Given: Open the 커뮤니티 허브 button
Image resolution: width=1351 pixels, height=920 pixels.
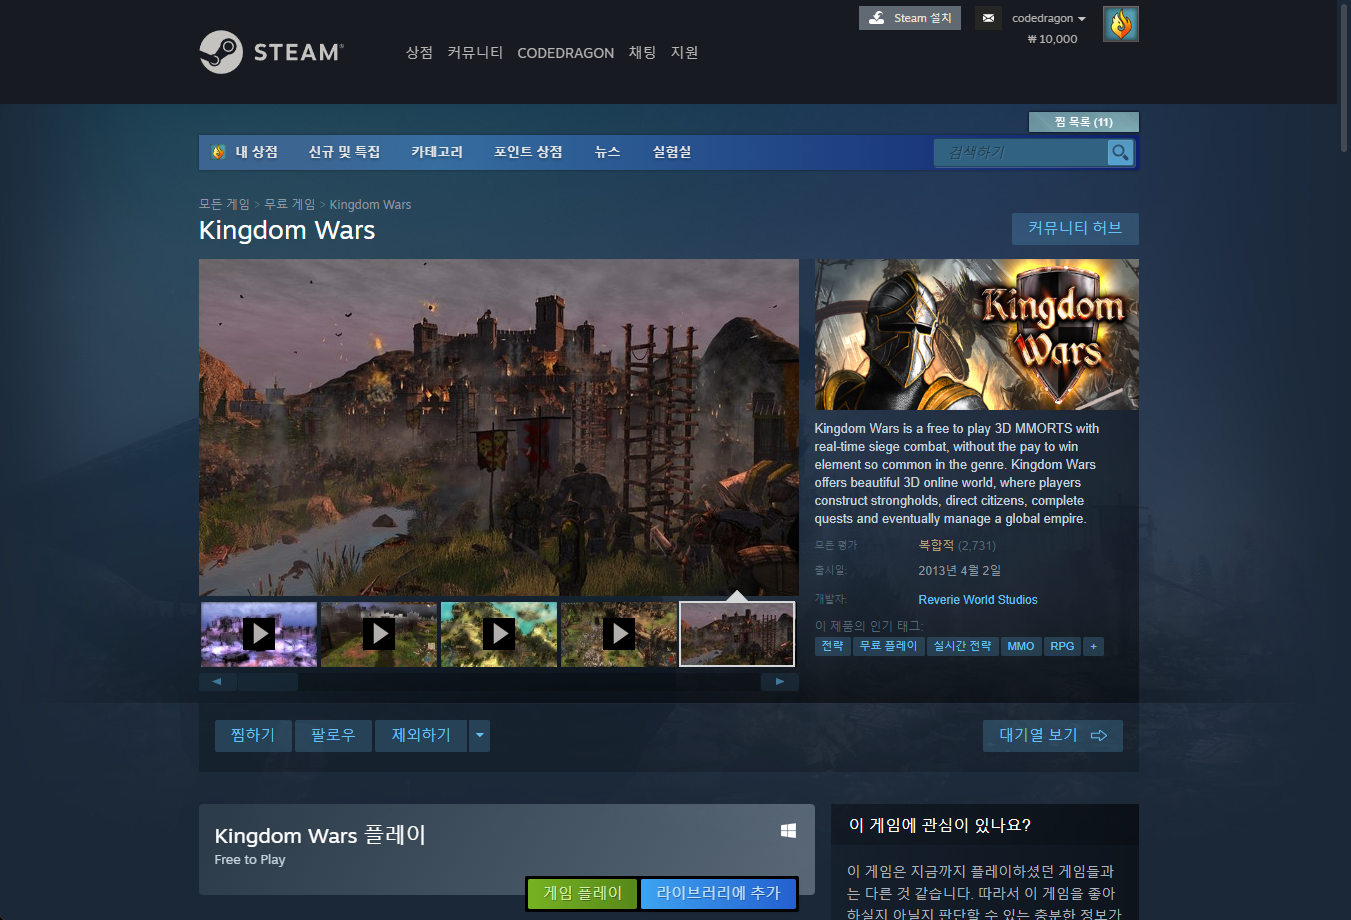Looking at the screenshot, I should (1075, 228).
